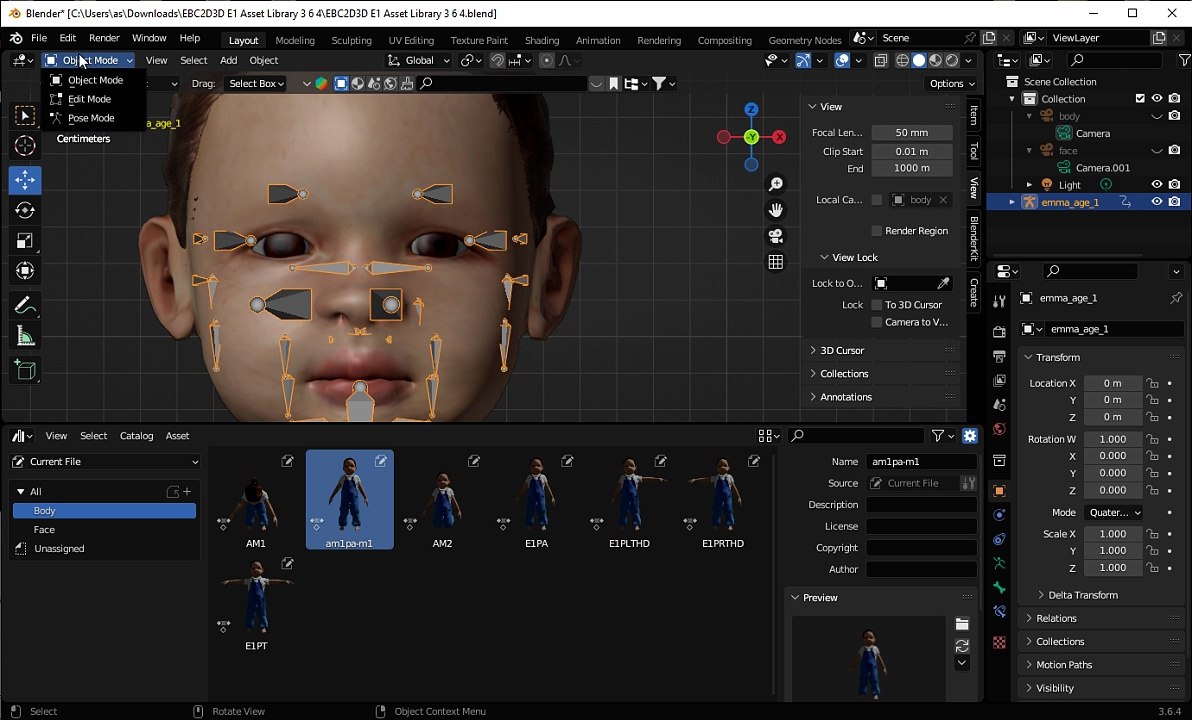Viewport: 1192px width, 720px height.
Task: Activate the Scale tool
Action: 24,241
